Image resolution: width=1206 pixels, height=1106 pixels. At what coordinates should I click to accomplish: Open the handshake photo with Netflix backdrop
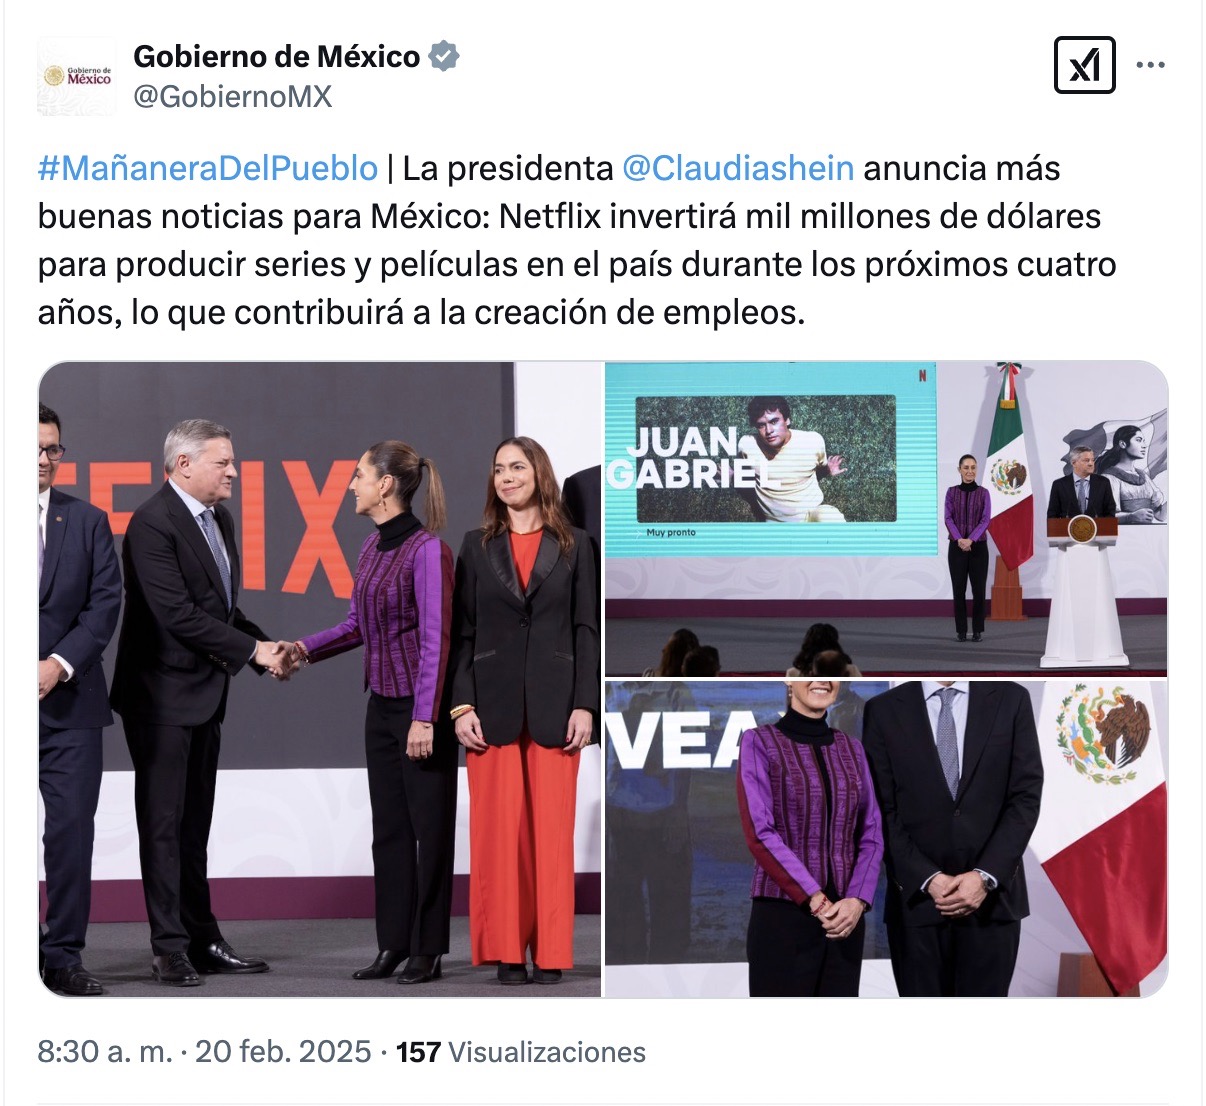pyautogui.click(x=320, y=679)
